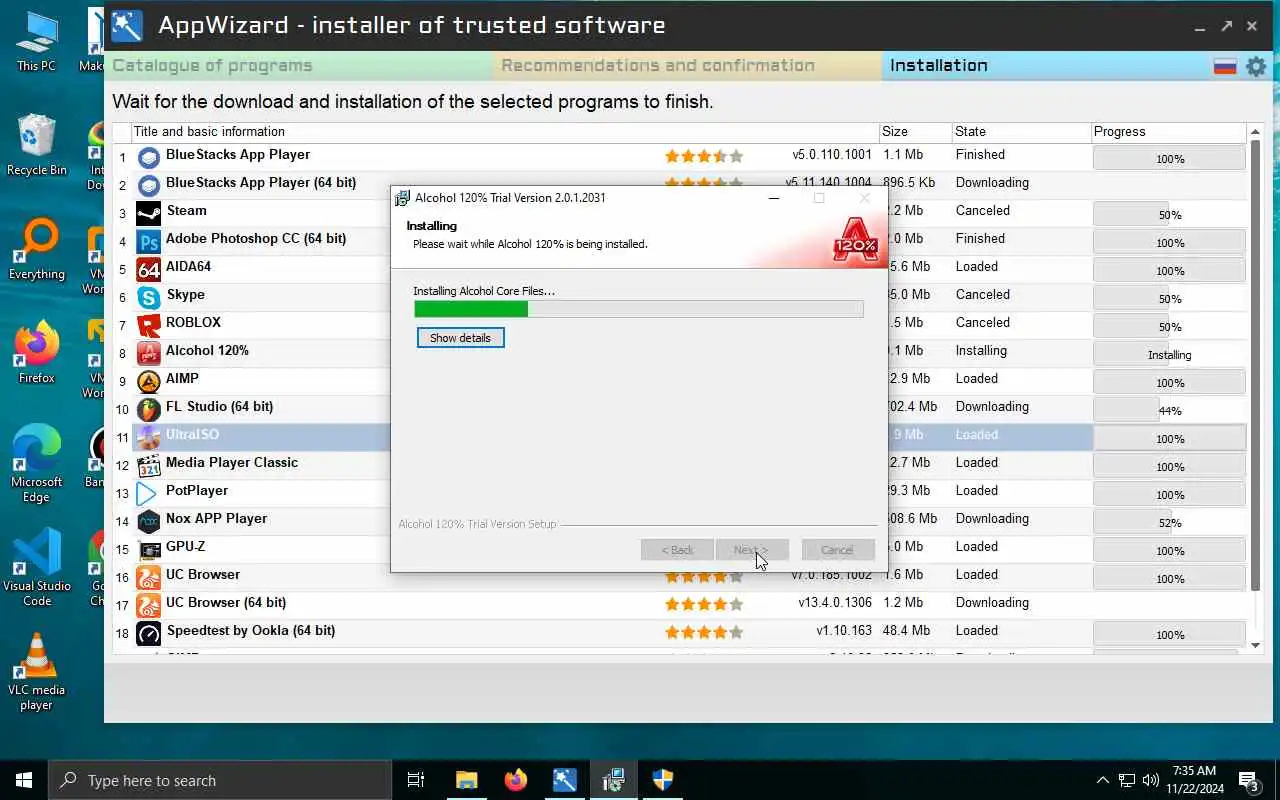The height and width of the screenshot is (800, 1280).
Task: Click Show details in Alcohol installer
Action: (460, 338)
